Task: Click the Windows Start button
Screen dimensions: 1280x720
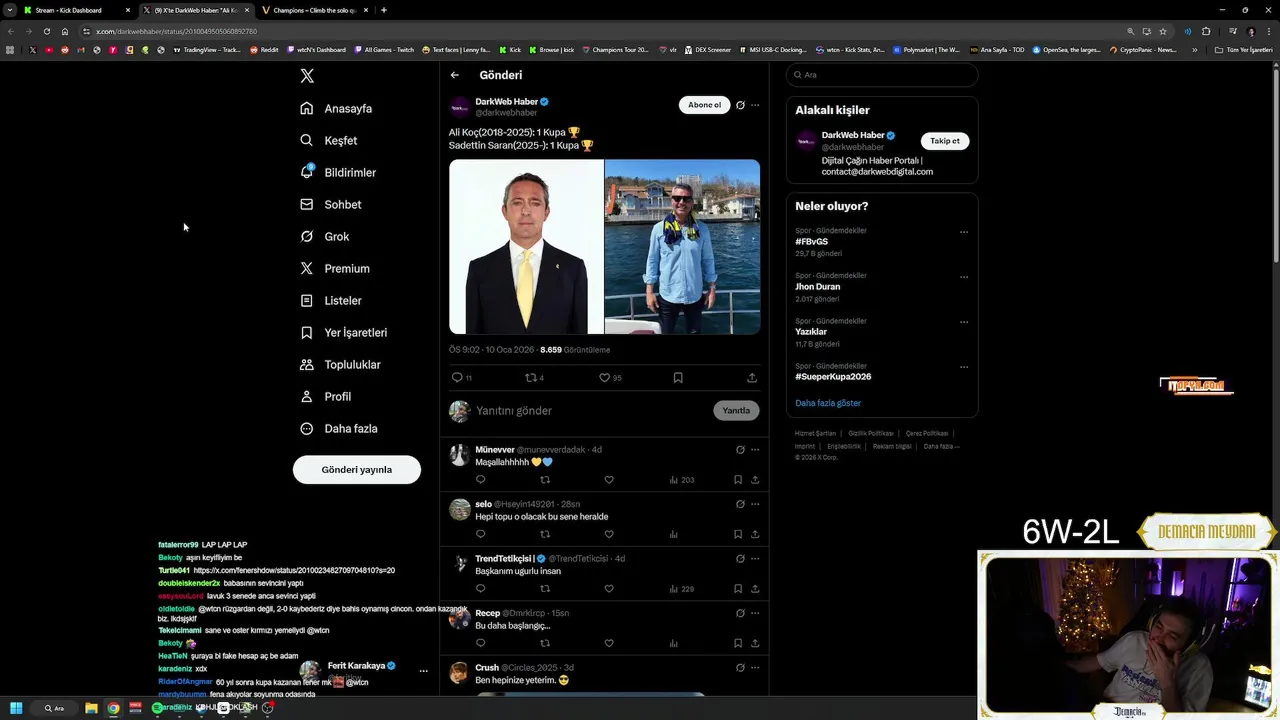Action: tap(16, 708)
